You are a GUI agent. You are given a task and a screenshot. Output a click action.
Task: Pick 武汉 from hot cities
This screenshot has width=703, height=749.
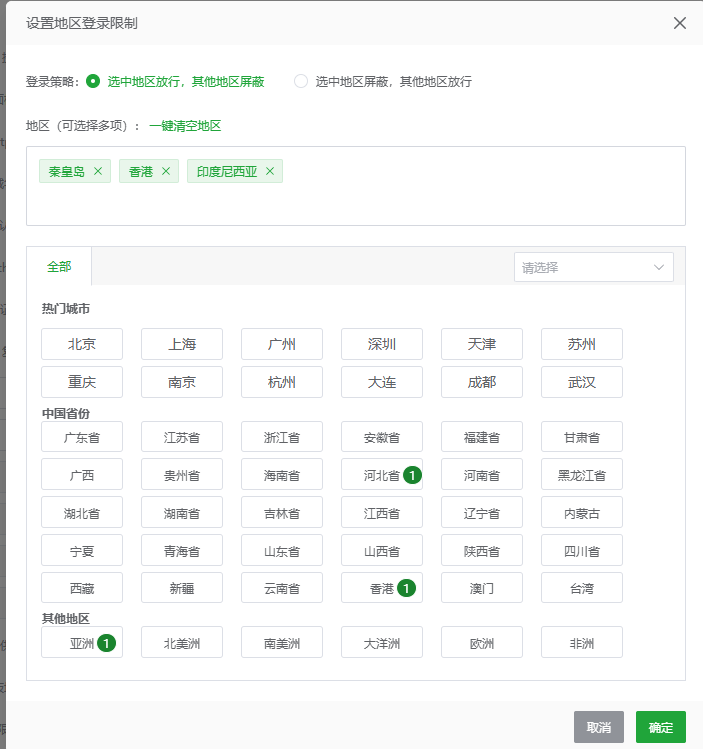click(x=582, y=382)
